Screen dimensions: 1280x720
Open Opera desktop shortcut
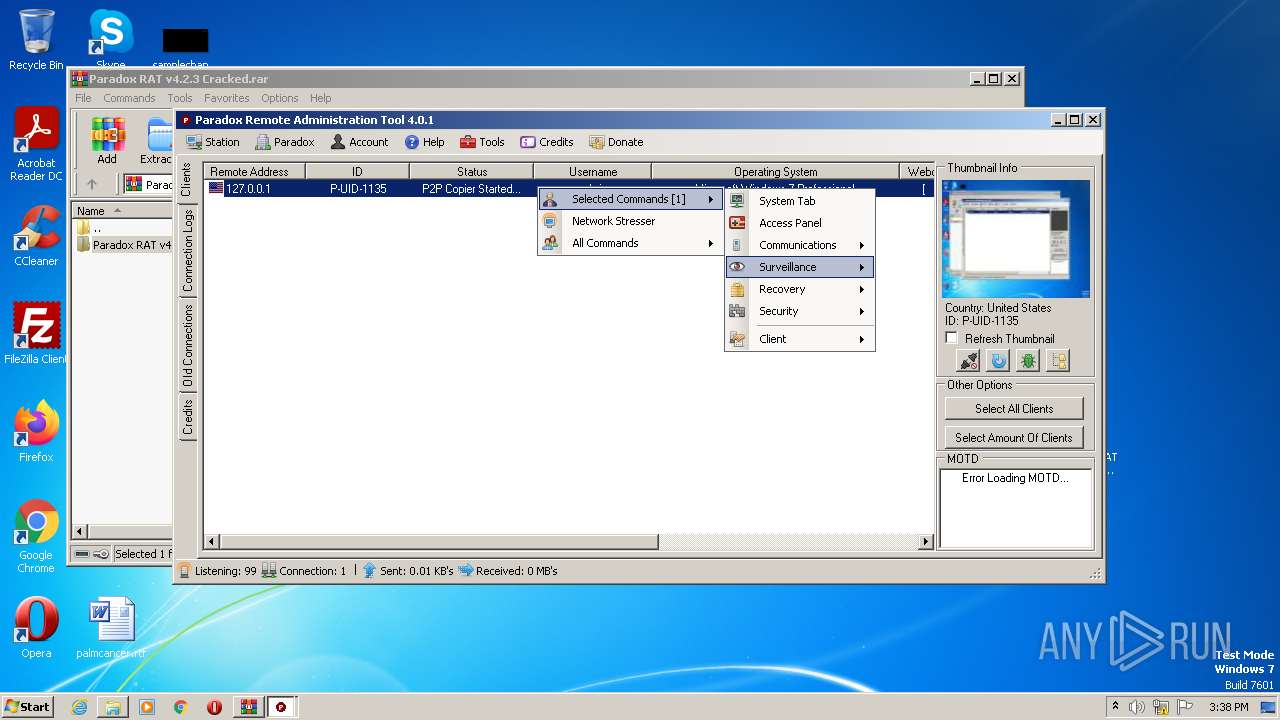click(36, 628)
